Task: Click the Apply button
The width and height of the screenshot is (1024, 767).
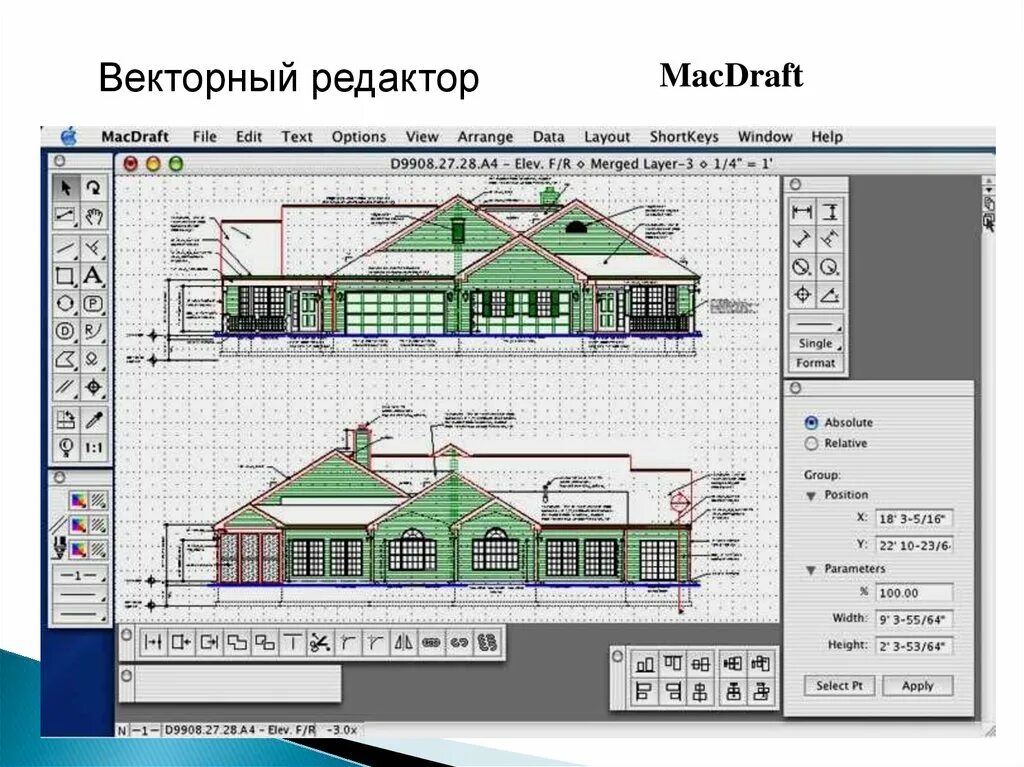Action: pos(918,686)
